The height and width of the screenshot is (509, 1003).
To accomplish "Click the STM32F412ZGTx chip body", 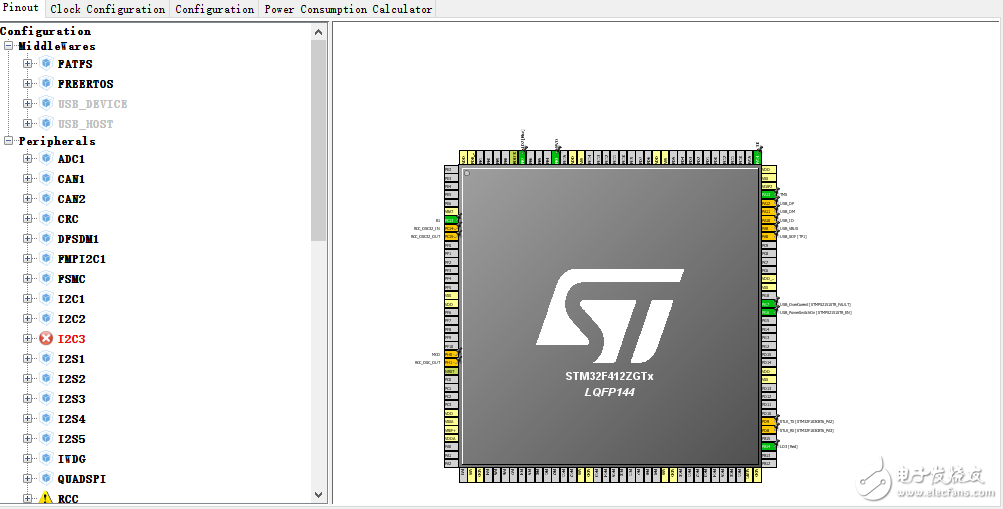I will [610, 316].
